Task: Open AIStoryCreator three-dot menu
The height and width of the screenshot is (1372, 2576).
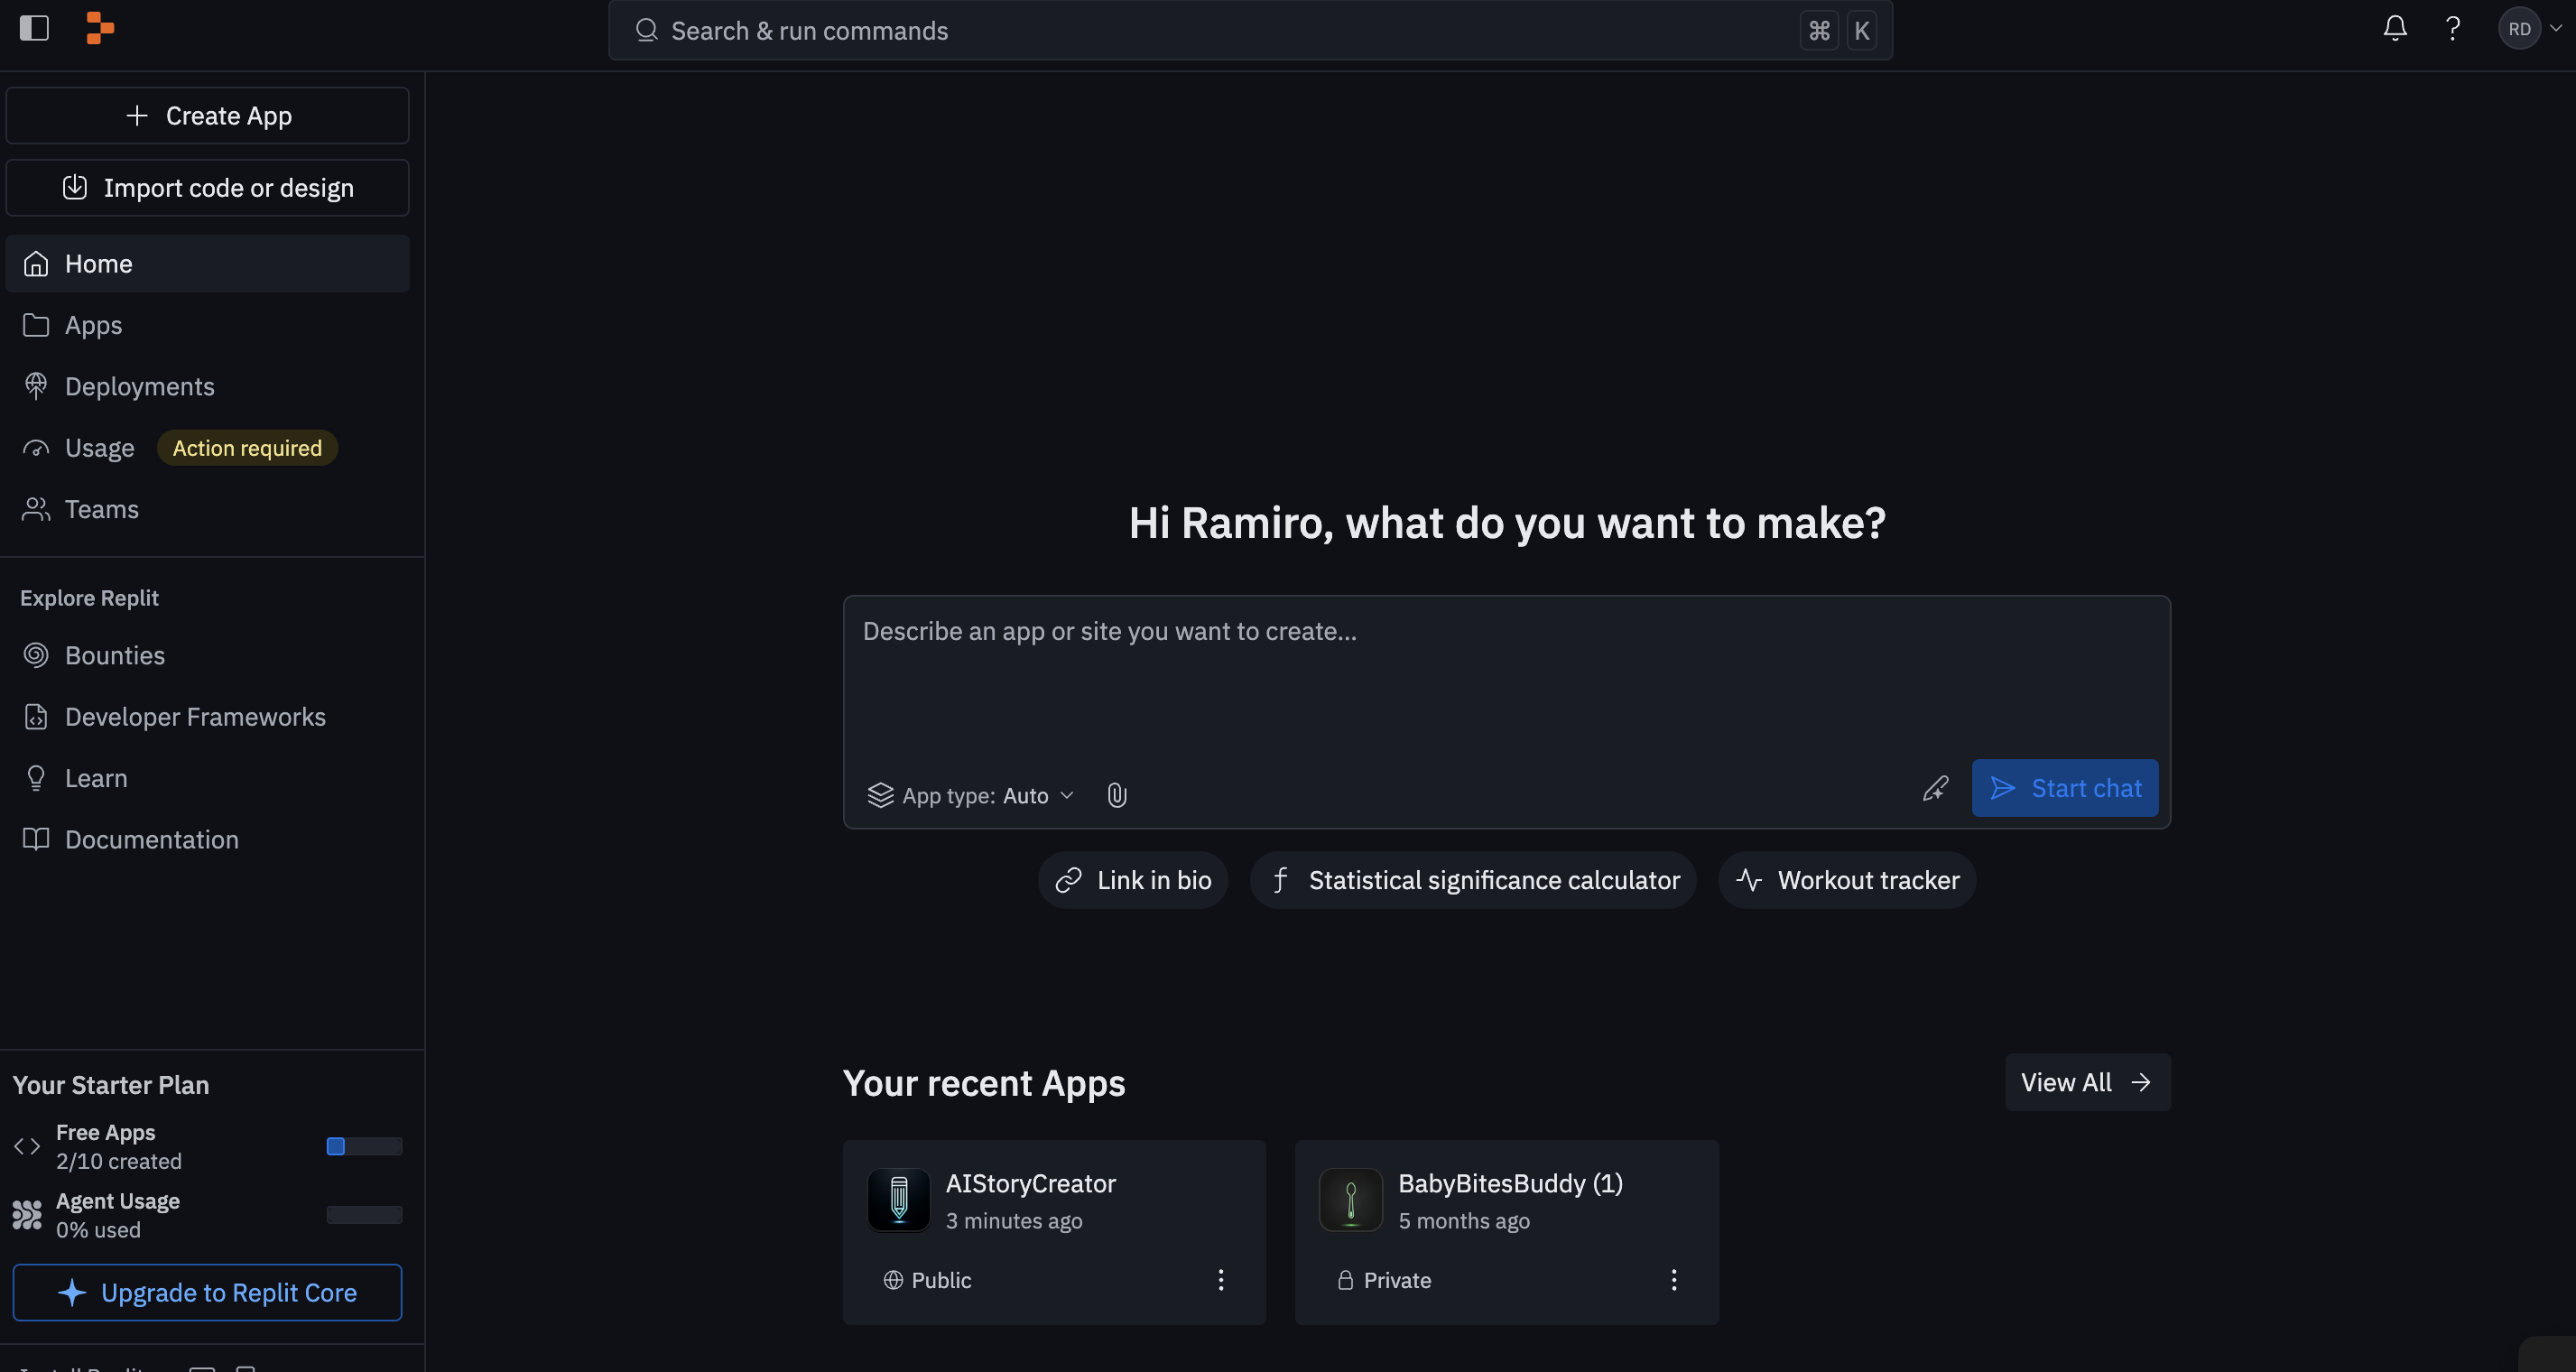Action: (x=1220, y=1280)
